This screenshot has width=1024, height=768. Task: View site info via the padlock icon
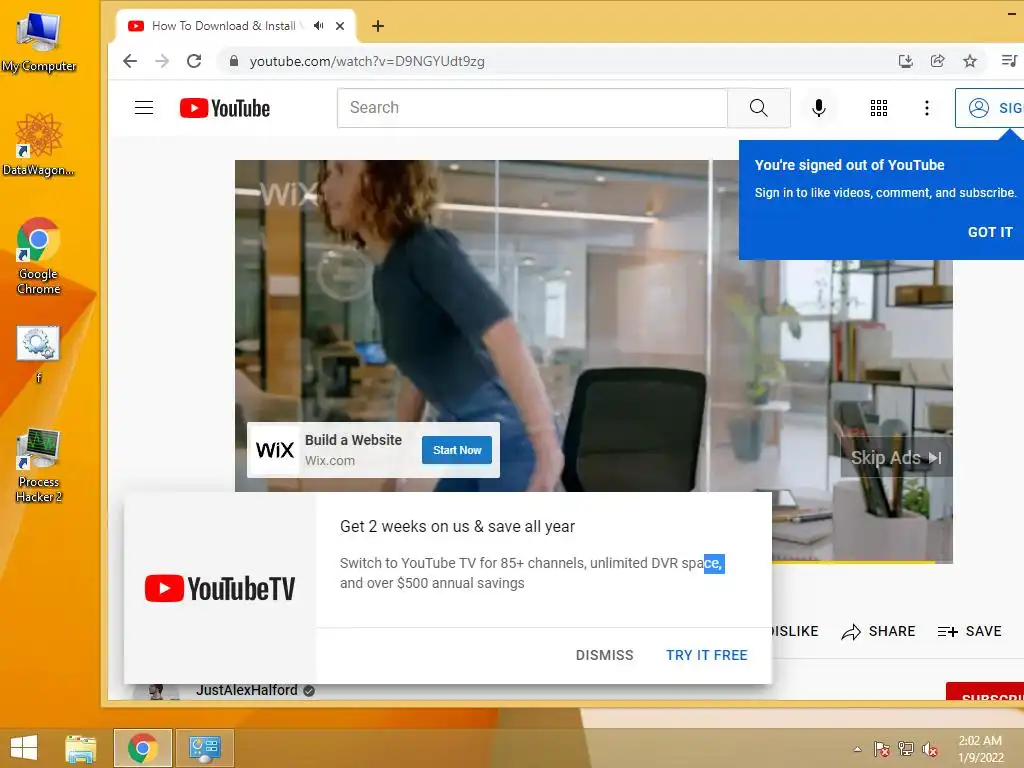(x=234, y=61)
